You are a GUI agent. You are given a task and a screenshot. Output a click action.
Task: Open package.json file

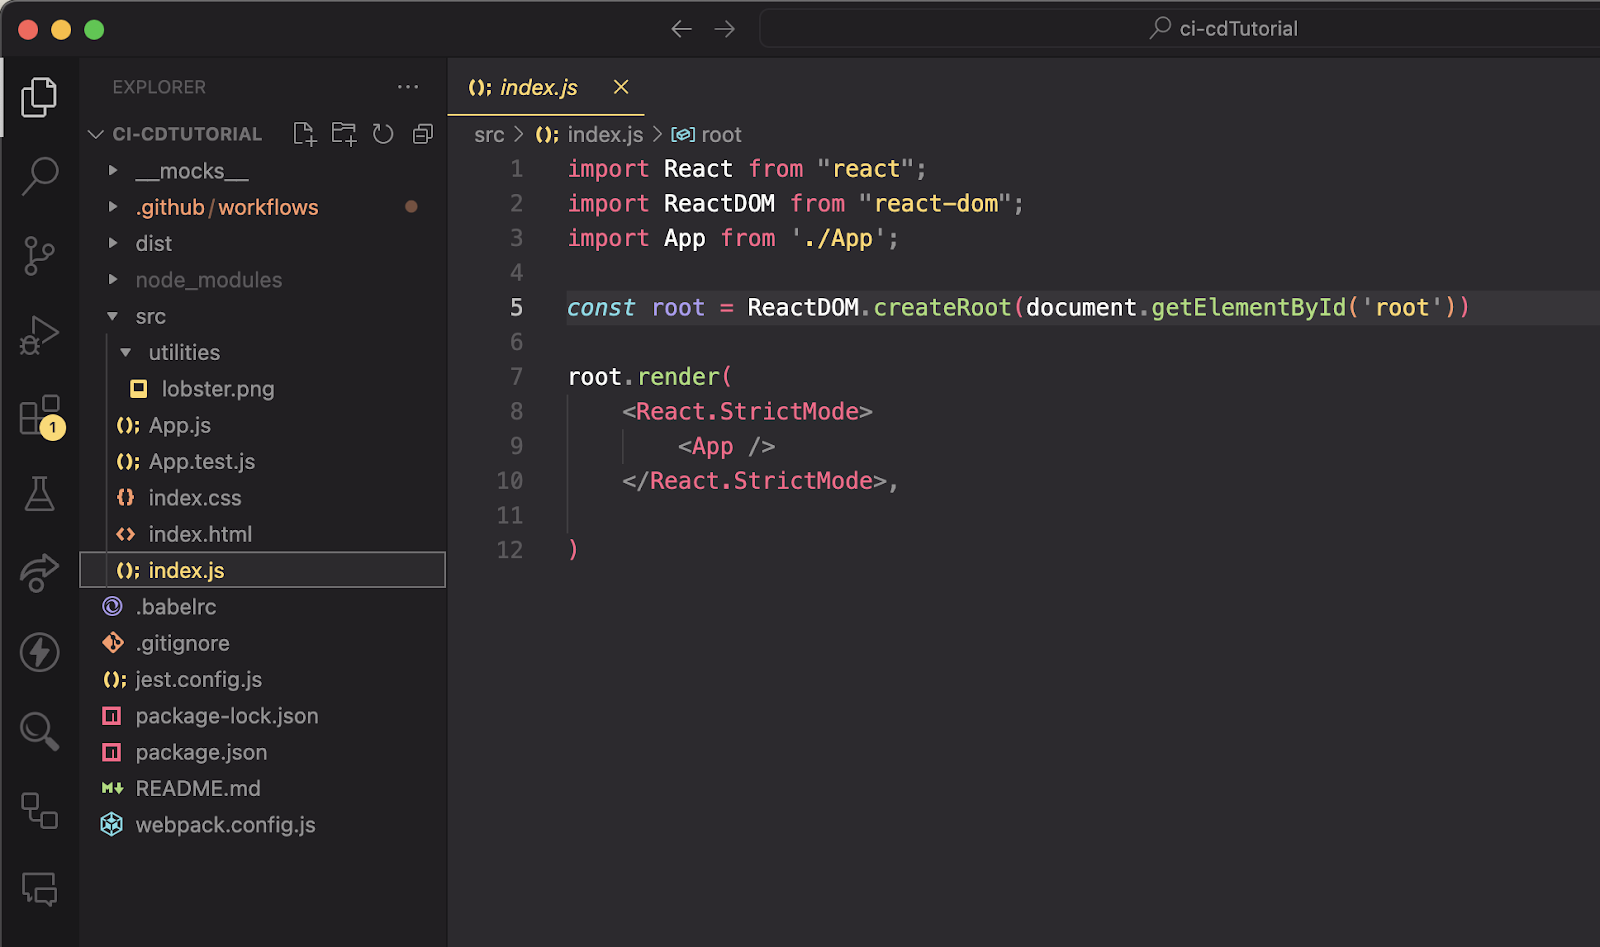point(262,752)
